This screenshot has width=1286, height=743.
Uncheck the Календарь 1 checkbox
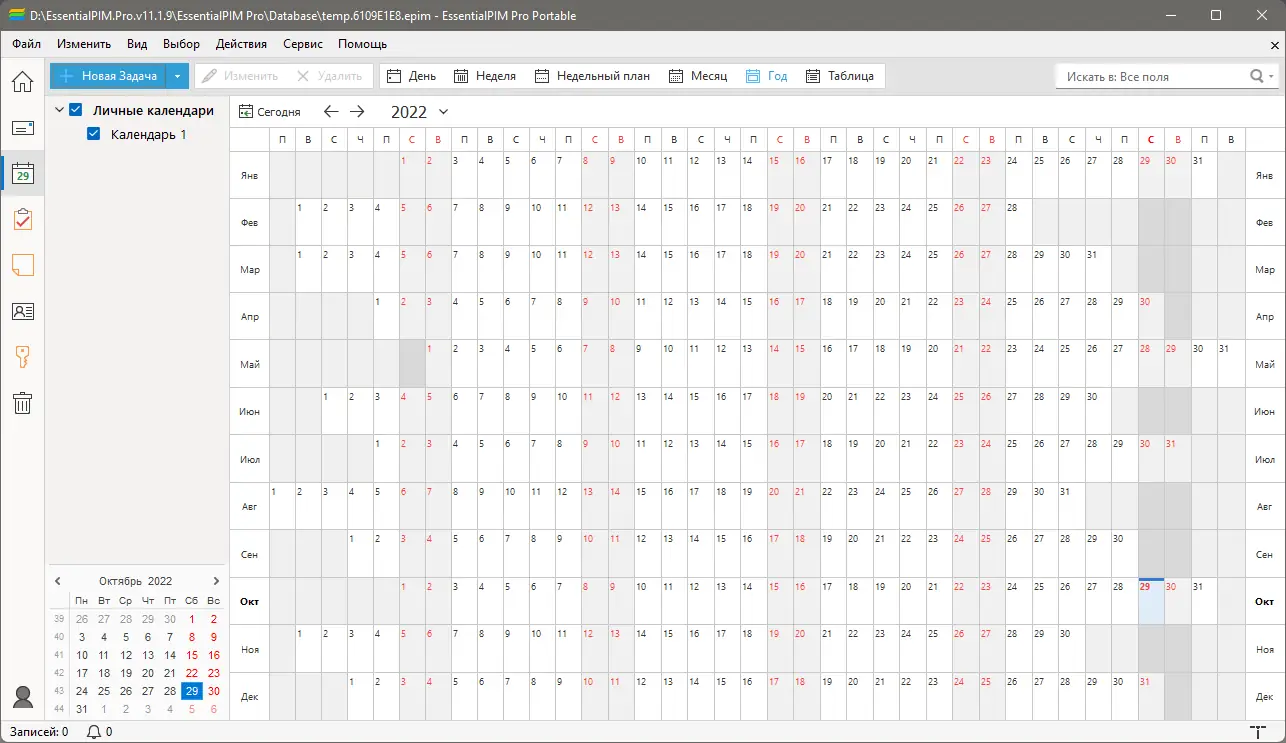pyautogui.click(x=94, y=134)
